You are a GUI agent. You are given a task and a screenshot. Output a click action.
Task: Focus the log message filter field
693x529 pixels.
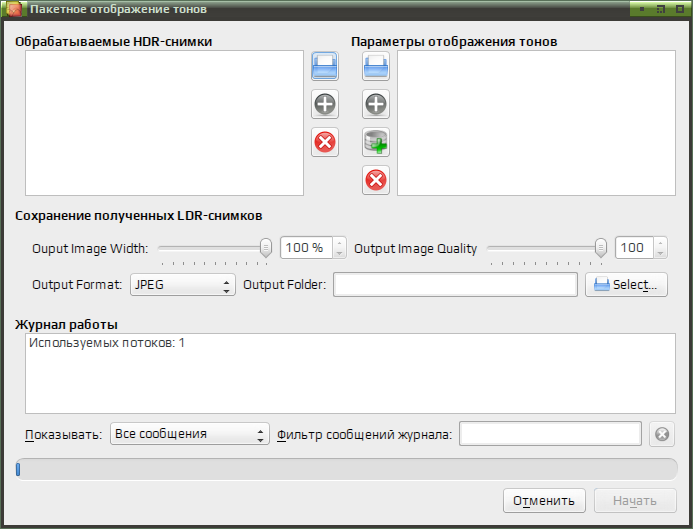pyautogui.click(x=550, y=434)
